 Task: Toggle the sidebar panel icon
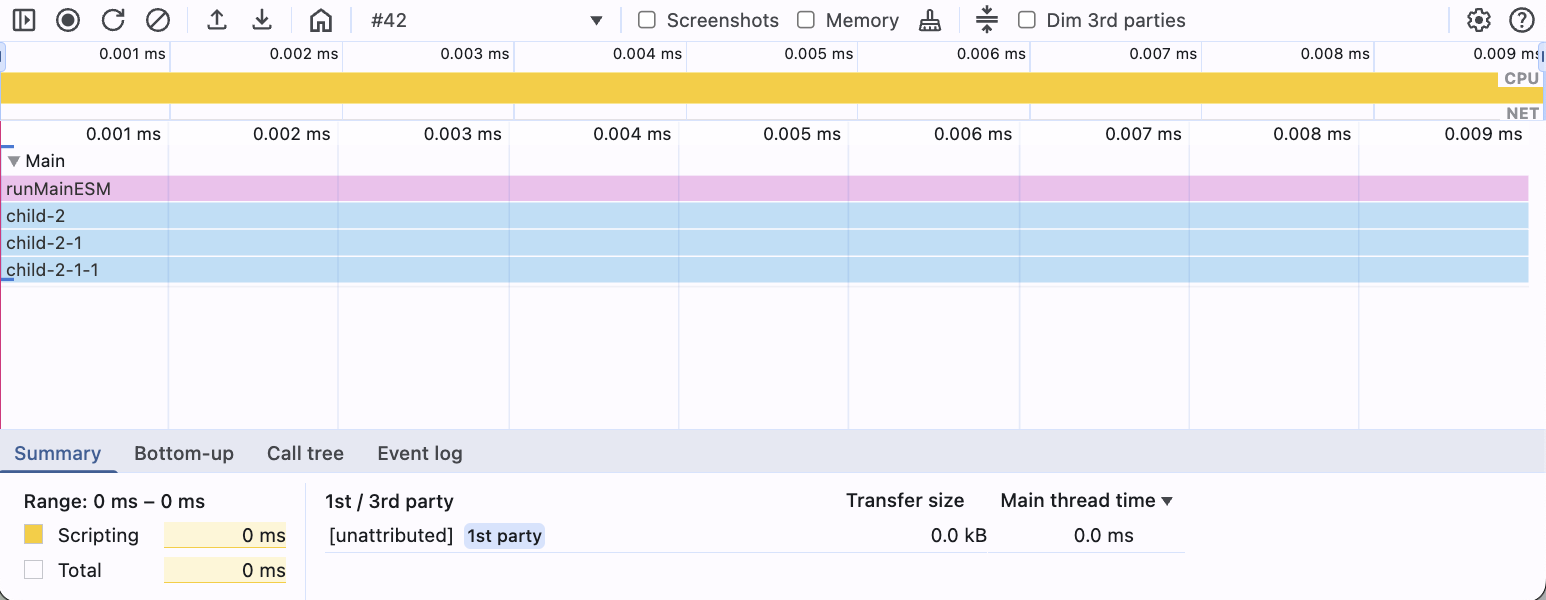[24, 20]
